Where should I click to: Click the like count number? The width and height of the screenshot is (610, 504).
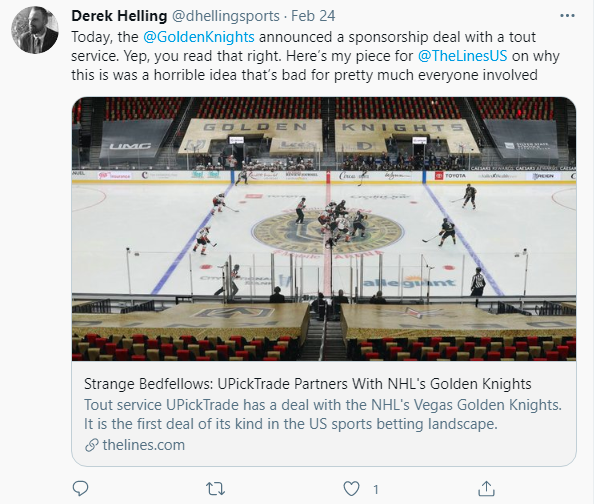click(x=376, y=490)
